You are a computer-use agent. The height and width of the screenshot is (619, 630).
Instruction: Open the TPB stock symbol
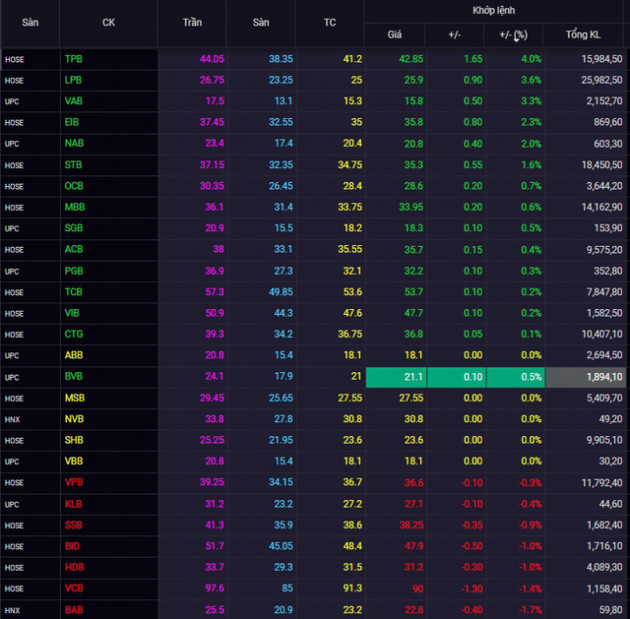[x=74, y=59]
